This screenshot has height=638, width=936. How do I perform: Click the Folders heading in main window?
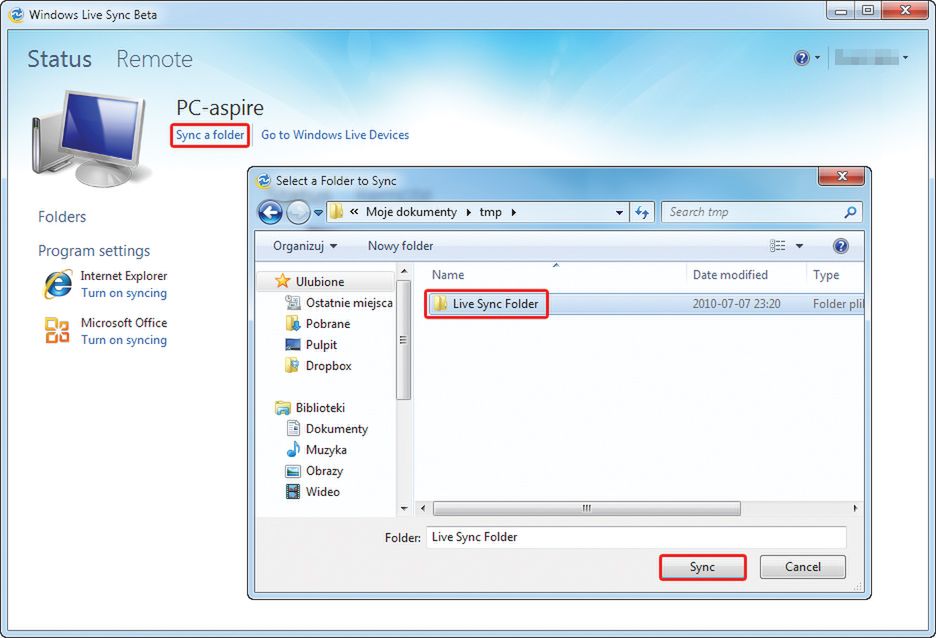click(62, 217)
